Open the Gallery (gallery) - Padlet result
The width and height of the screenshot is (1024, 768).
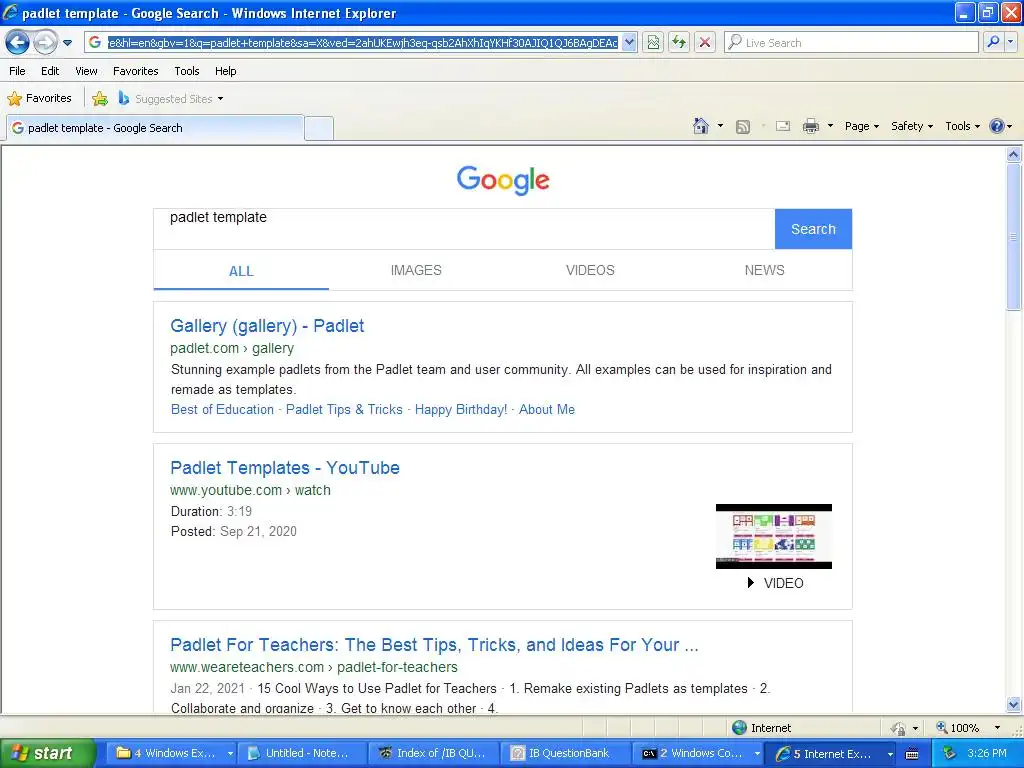tap(267, 326)
